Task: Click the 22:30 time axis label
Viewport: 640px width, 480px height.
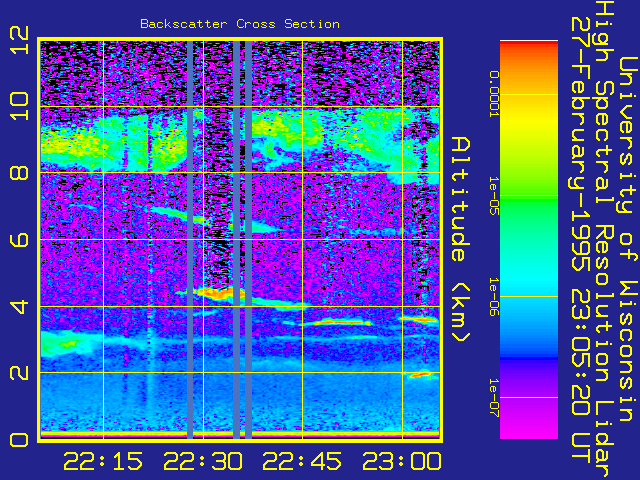Action: 203,461
